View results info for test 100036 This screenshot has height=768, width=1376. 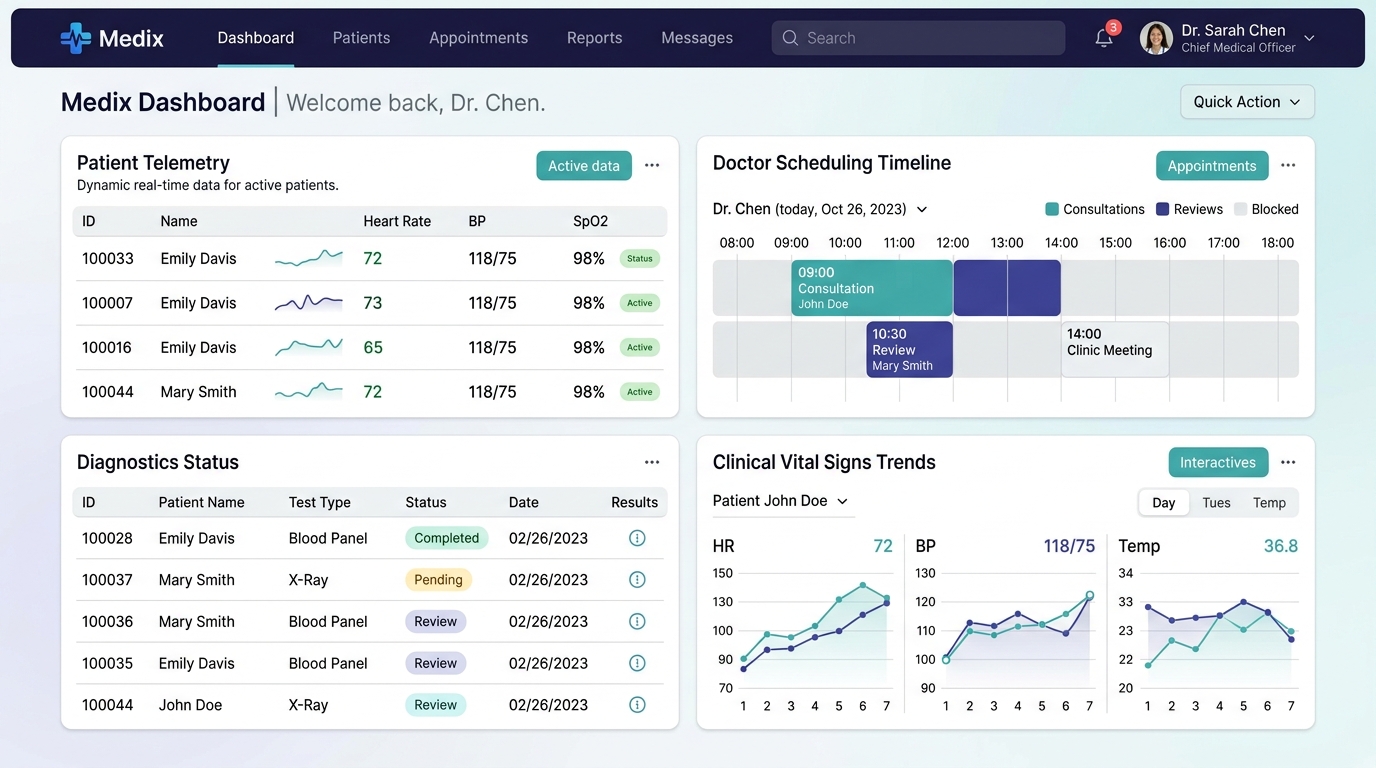click(x=637, y=621)
